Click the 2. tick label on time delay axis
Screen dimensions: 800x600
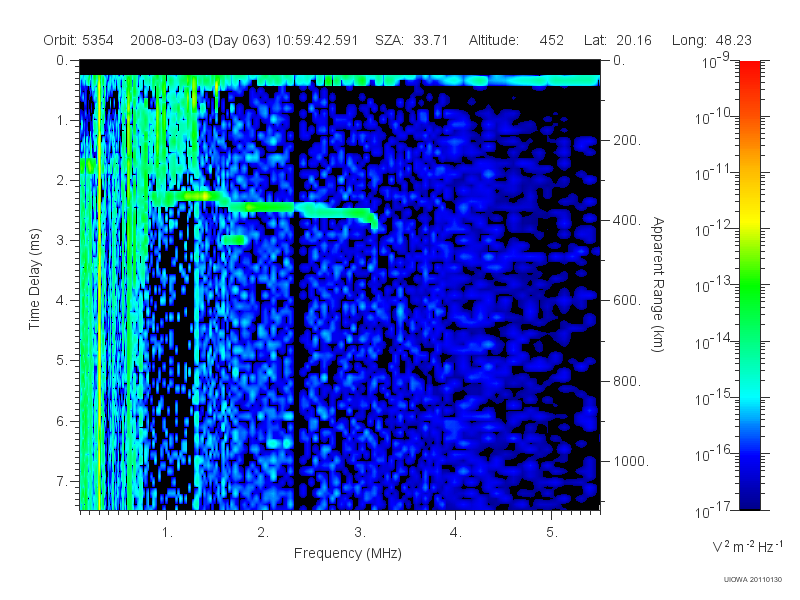[x=62, y=181]
